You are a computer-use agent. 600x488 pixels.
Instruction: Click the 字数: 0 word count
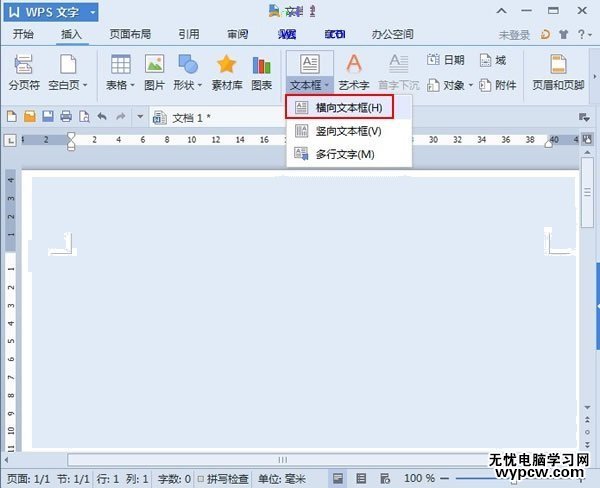point(174,479)
